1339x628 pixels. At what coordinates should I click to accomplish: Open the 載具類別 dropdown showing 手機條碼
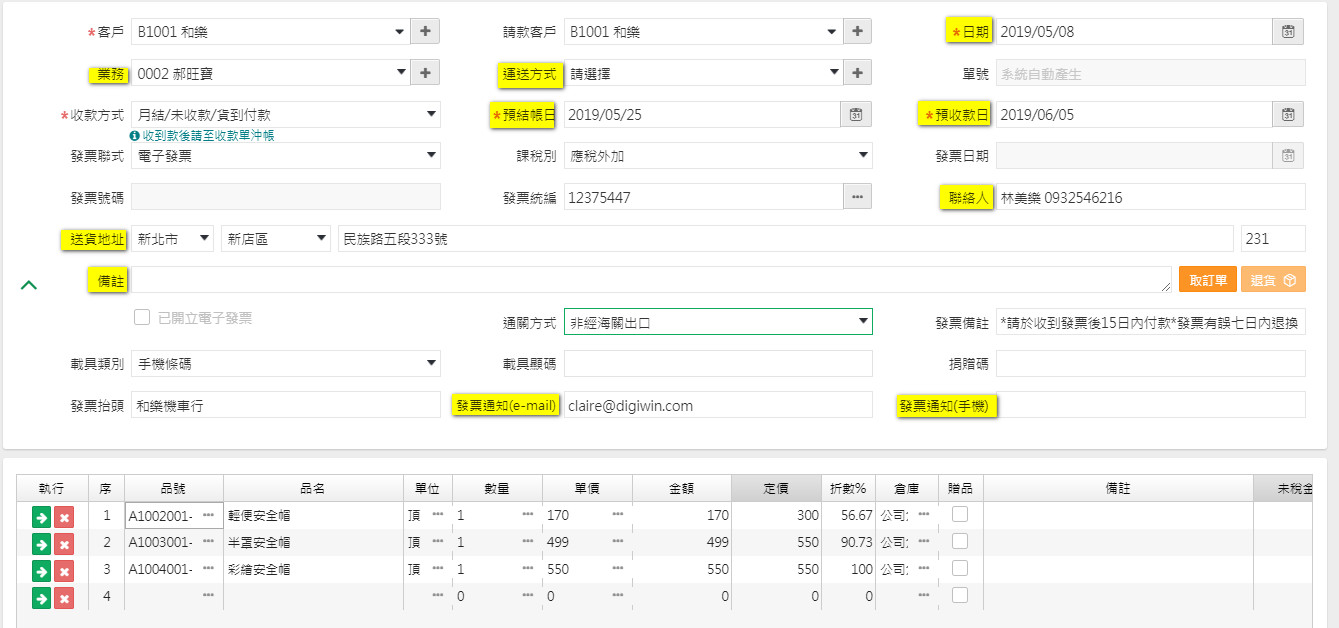285,362
